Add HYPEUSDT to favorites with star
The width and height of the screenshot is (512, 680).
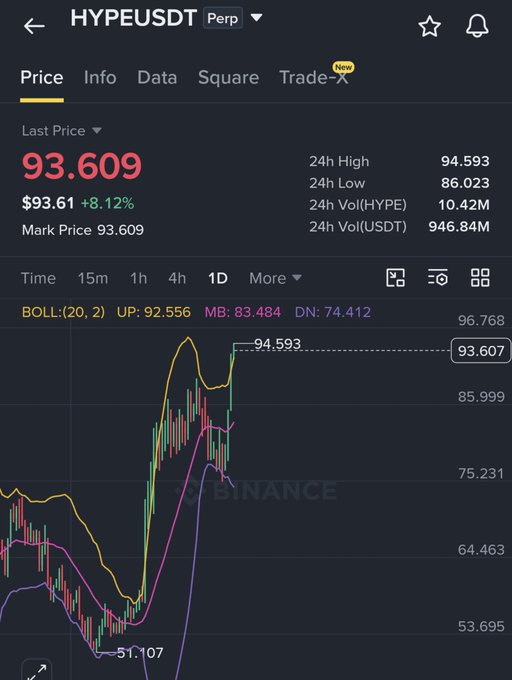pyautogui.click(x=429, y=26)
